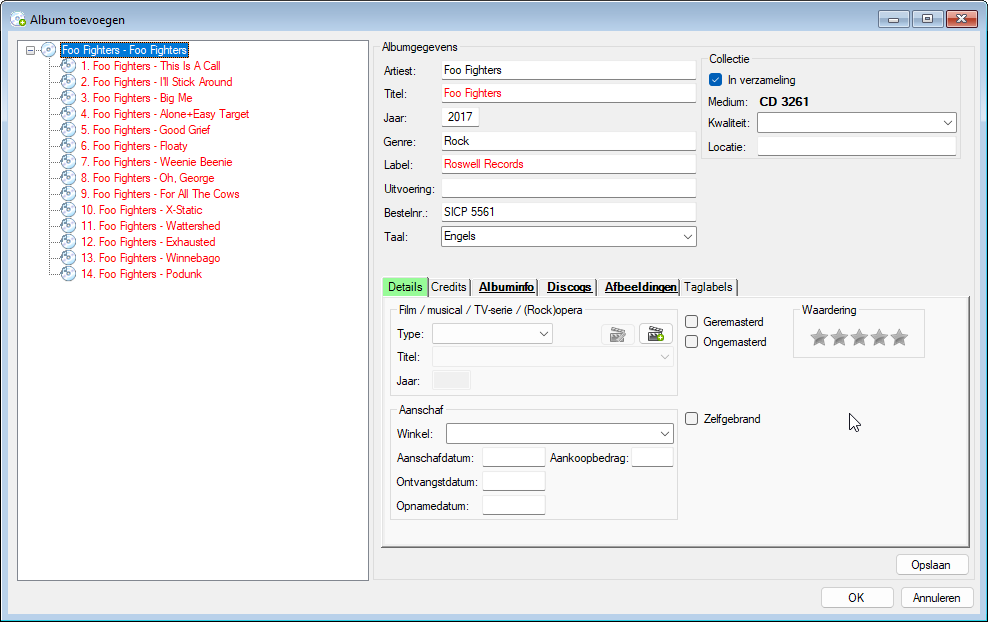Click the track icon beside Wattershed
The width and height of the screenshot is (988, 622).
(x=68, y=226)
